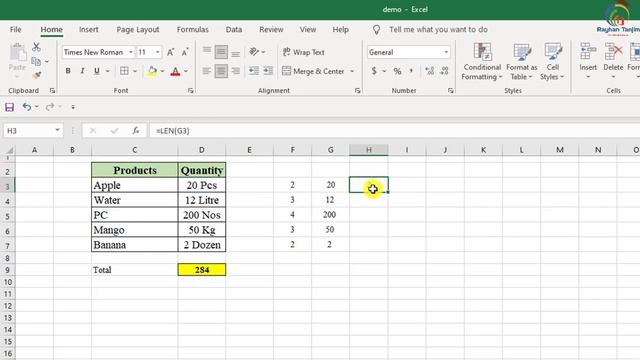Click Tell me what you want to do
The image size is (640, 360).
coord(438,29)
